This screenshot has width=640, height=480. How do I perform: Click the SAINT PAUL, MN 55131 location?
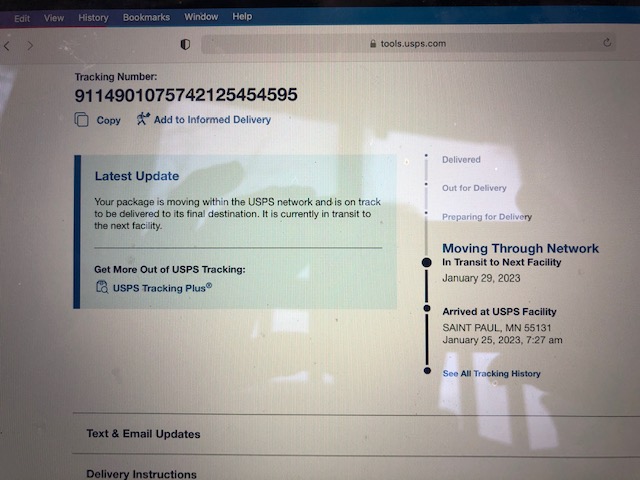coord(497,328)
